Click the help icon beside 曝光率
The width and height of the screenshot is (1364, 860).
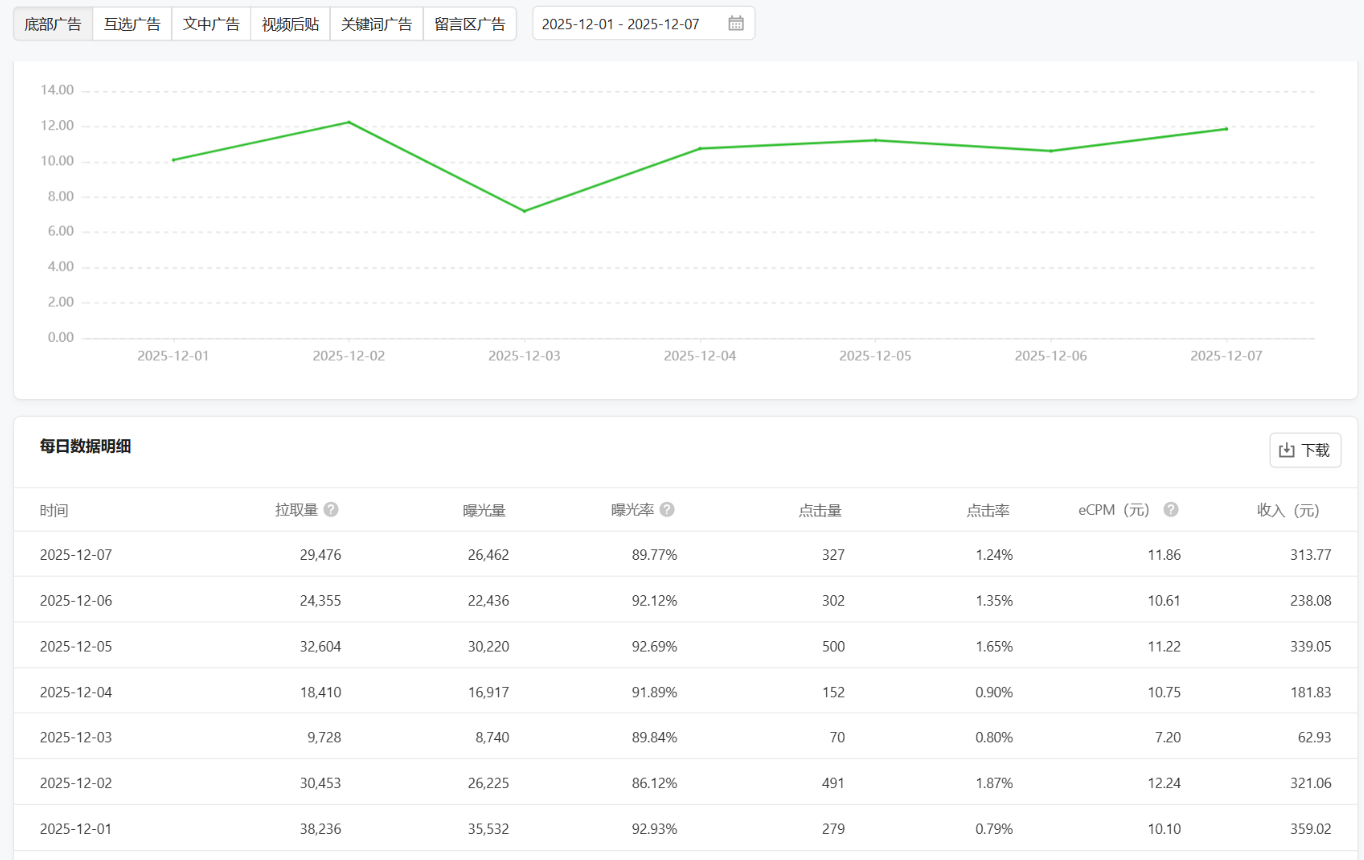[x=667, y=510]
